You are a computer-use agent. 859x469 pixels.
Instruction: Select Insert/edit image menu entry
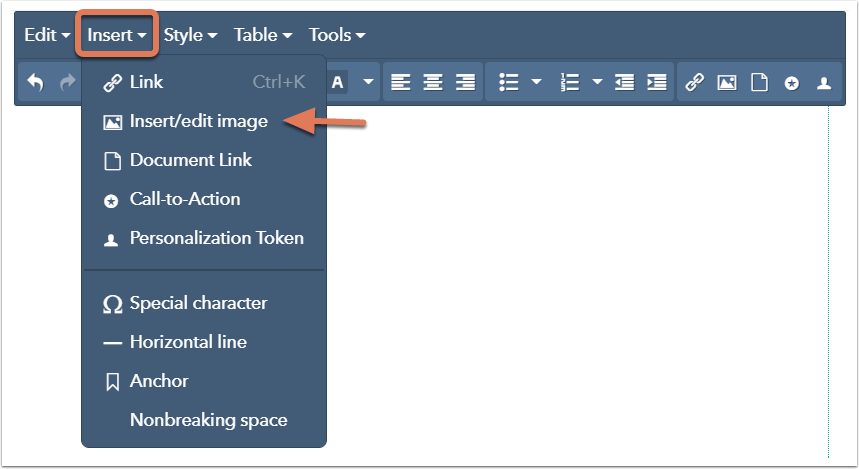(204, 121)
